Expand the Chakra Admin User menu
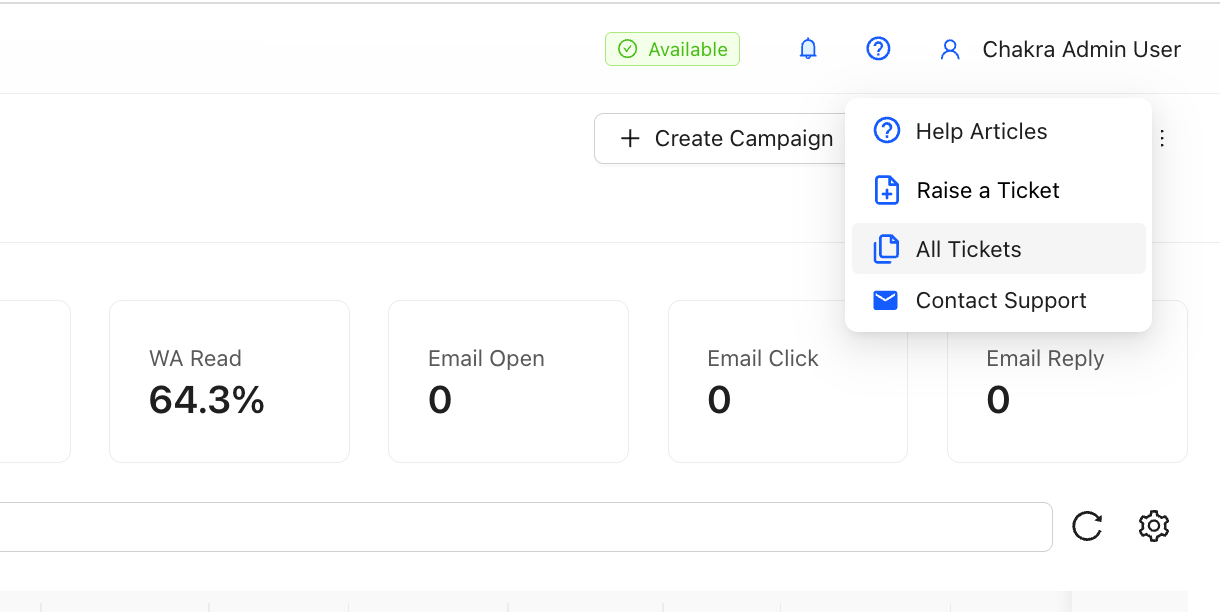Screen dimensions: 1220x612 (1081, 49)
